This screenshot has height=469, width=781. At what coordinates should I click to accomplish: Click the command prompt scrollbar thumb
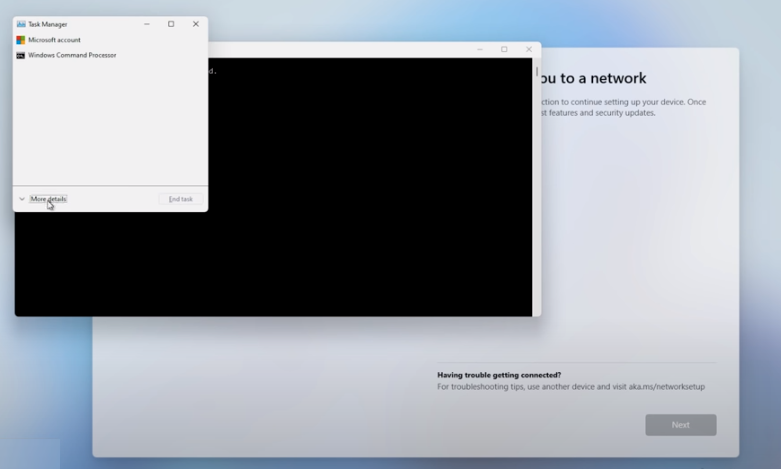(537, 72)
